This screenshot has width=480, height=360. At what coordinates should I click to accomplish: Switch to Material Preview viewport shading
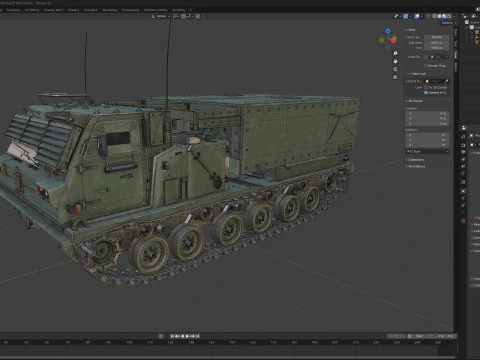coord(444,16)
